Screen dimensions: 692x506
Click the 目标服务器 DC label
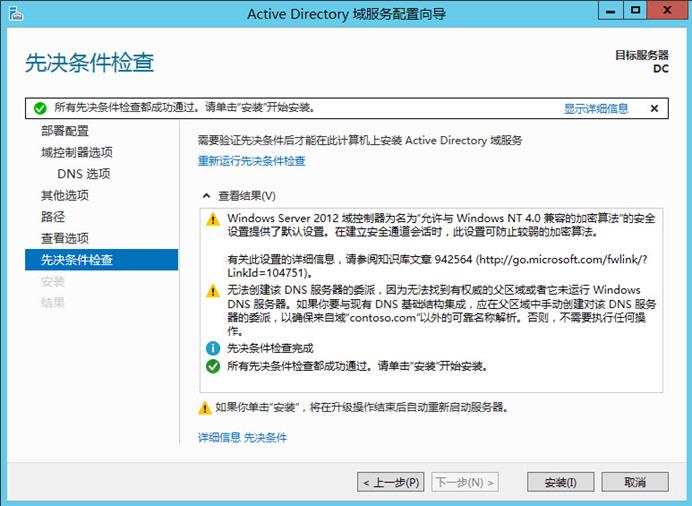pyautogui.click(x=642, y=62)
